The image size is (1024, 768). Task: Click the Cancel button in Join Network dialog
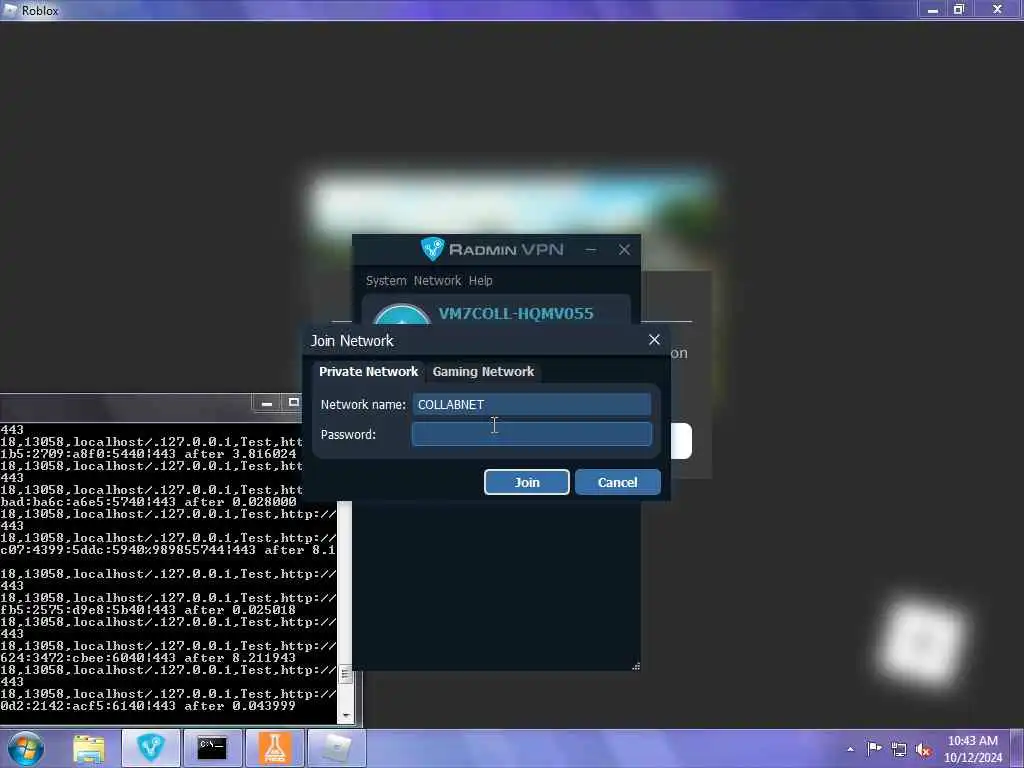coord(617,482)
